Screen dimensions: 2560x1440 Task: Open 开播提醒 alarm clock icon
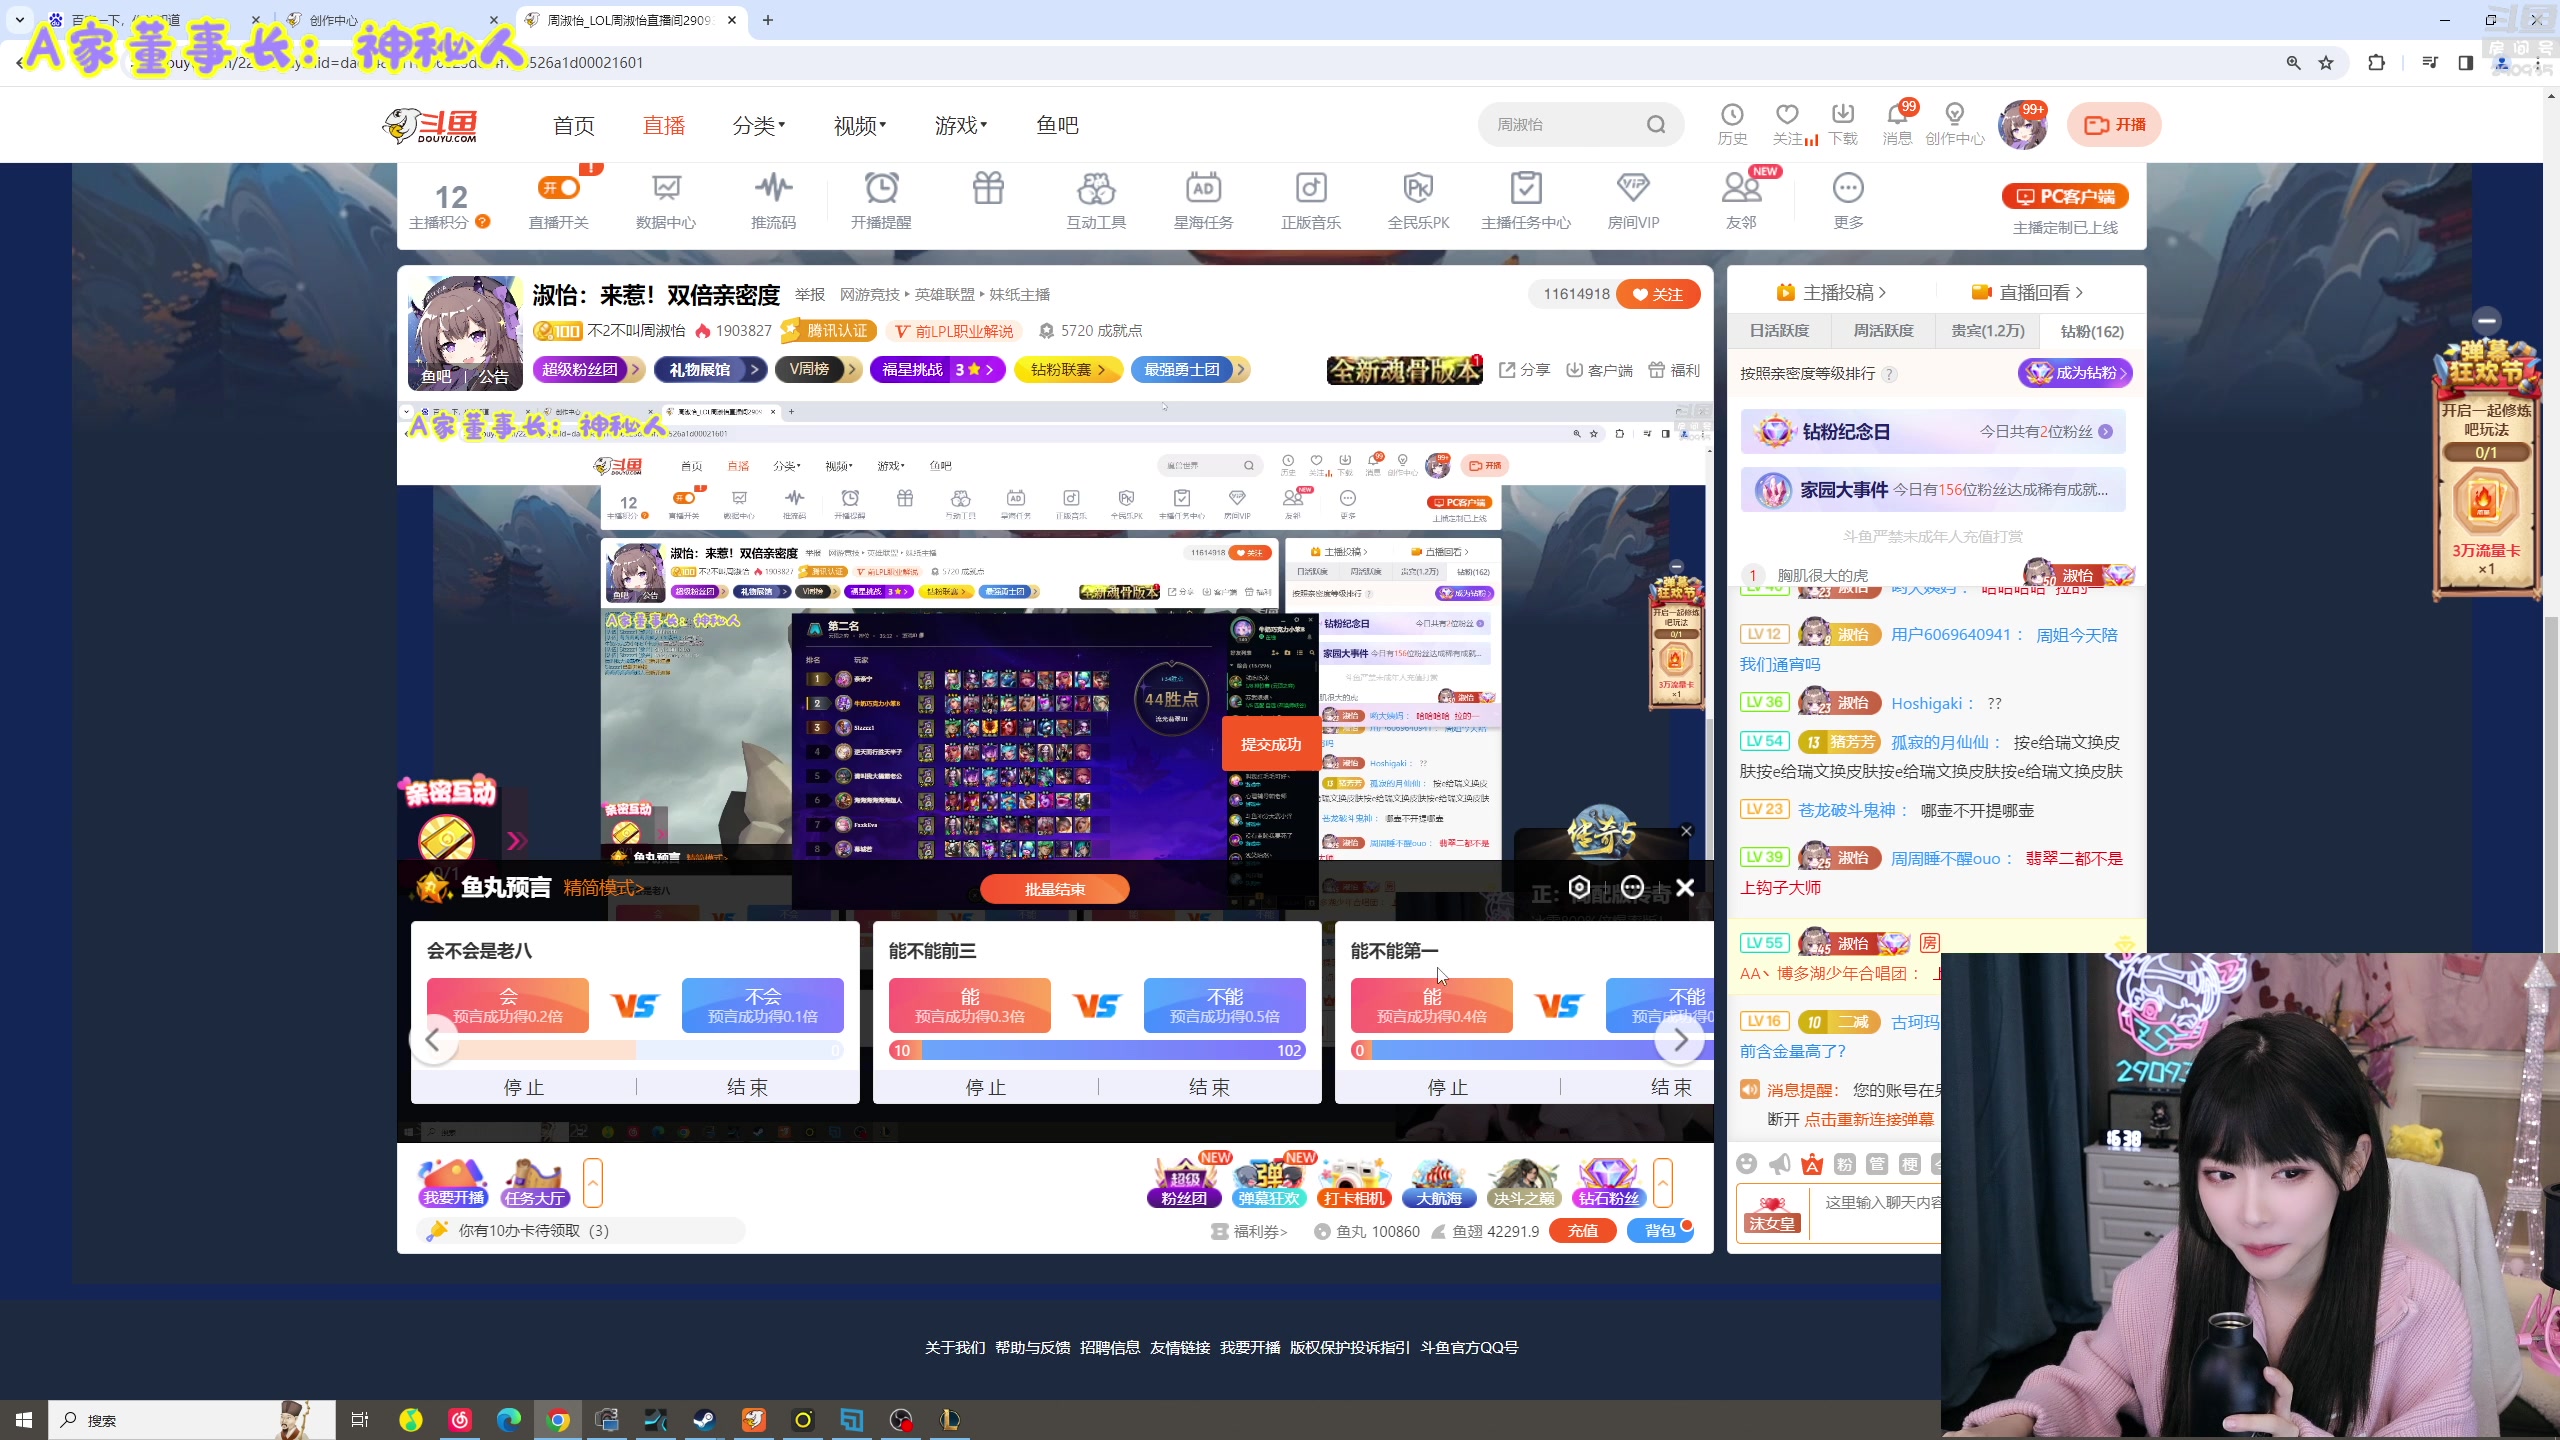point(881,188)
